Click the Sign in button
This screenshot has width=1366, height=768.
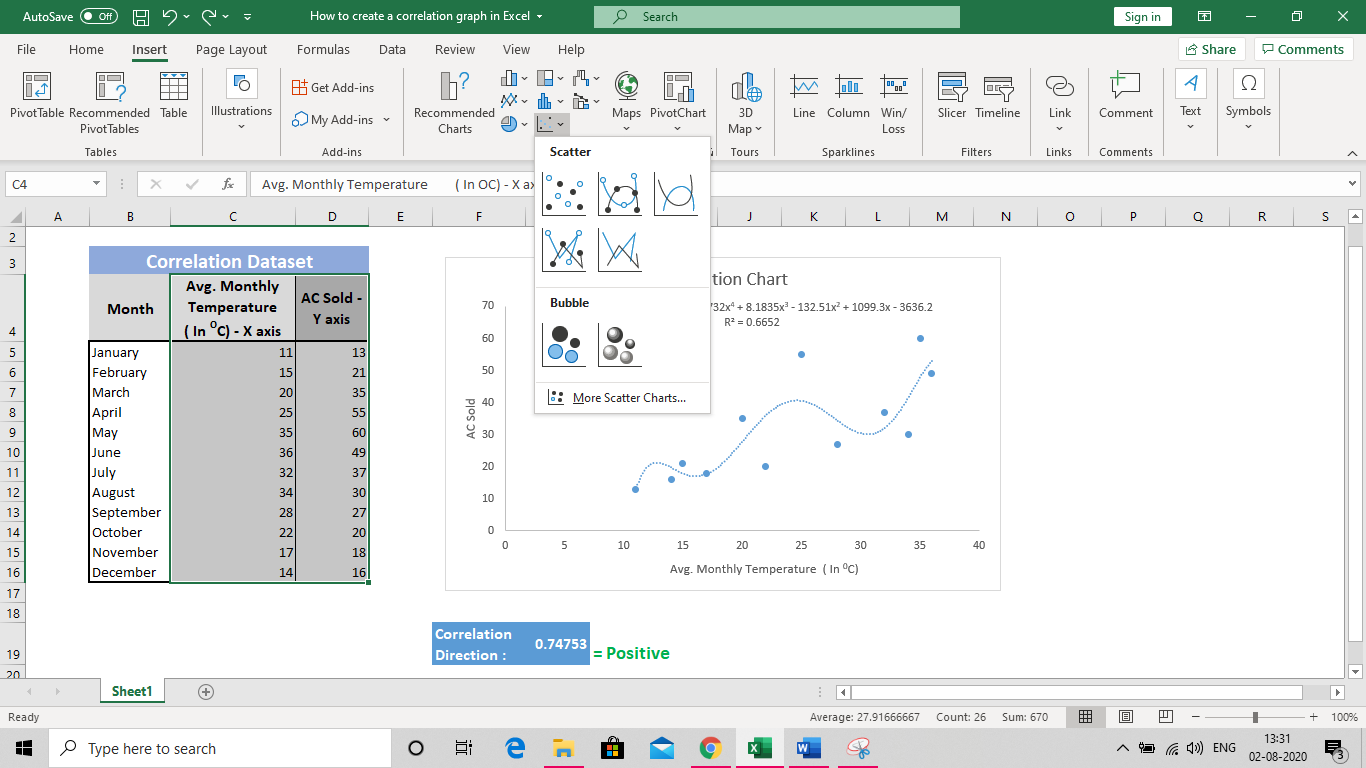coord(1142,17)
